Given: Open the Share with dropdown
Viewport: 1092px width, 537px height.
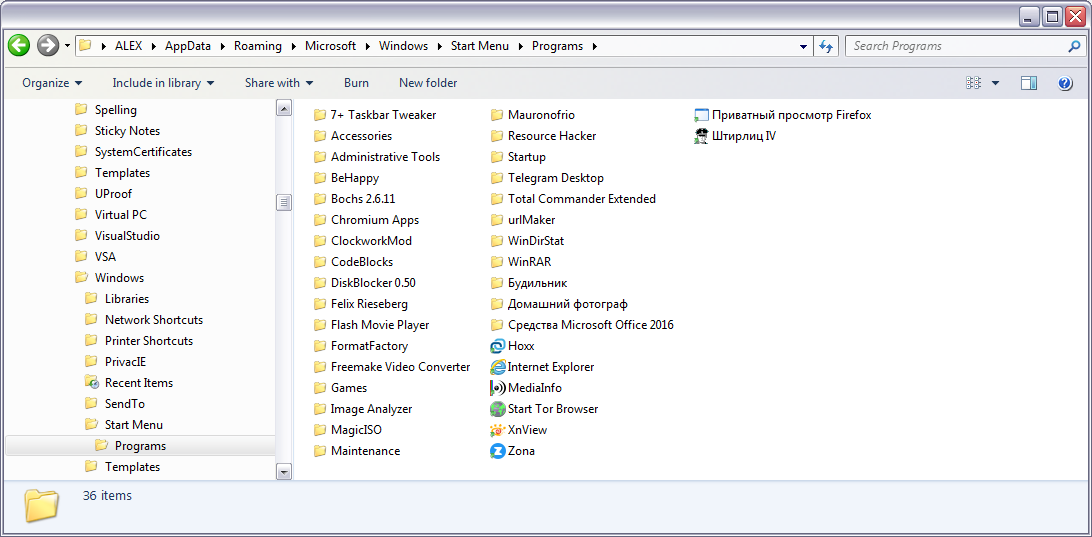Looking at the screenshot, I should click(x=279, y=83).
